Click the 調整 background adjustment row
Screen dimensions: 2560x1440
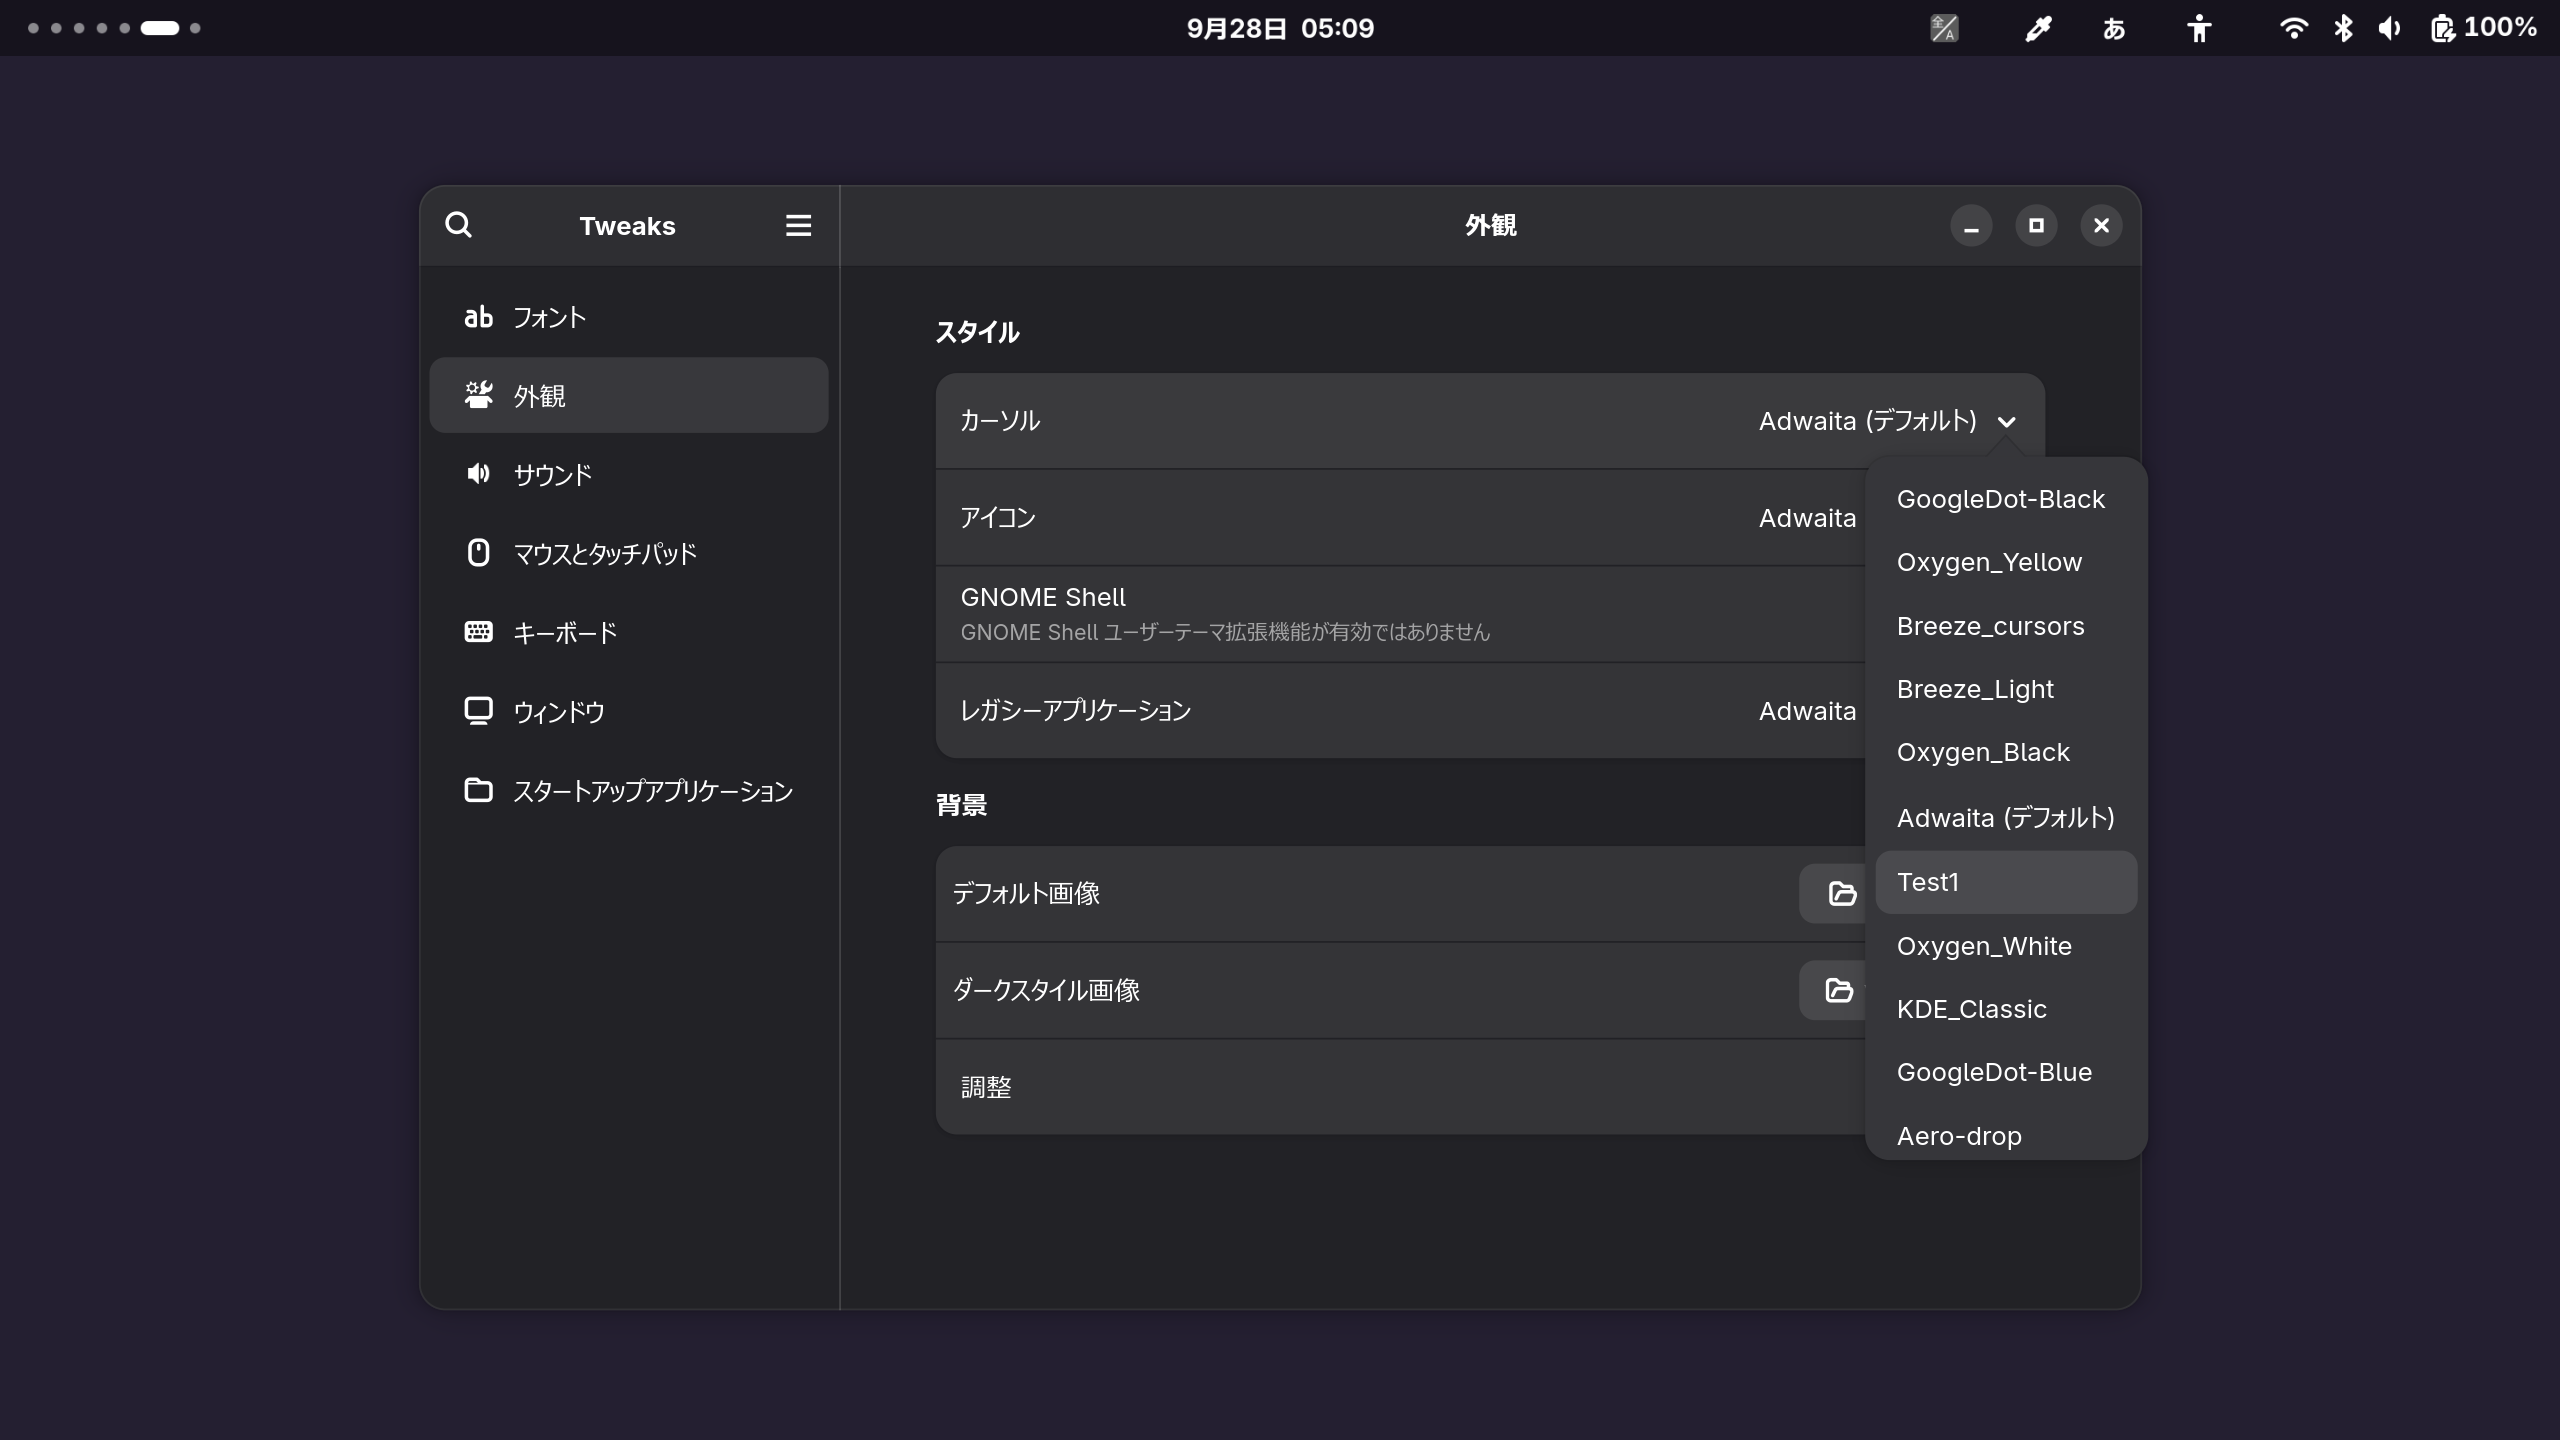1400,1087
